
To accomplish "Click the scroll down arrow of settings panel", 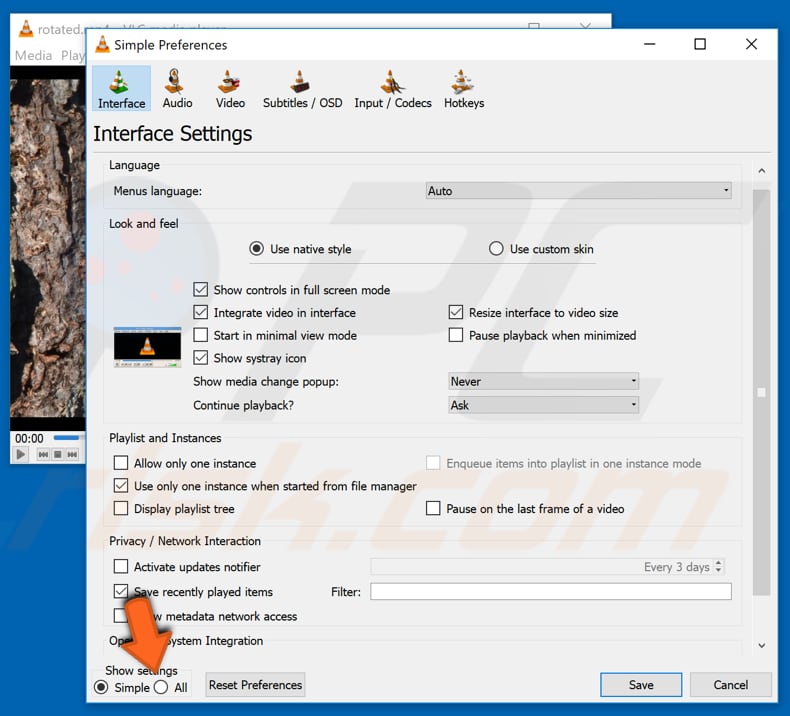I will [x=762, y=645].
